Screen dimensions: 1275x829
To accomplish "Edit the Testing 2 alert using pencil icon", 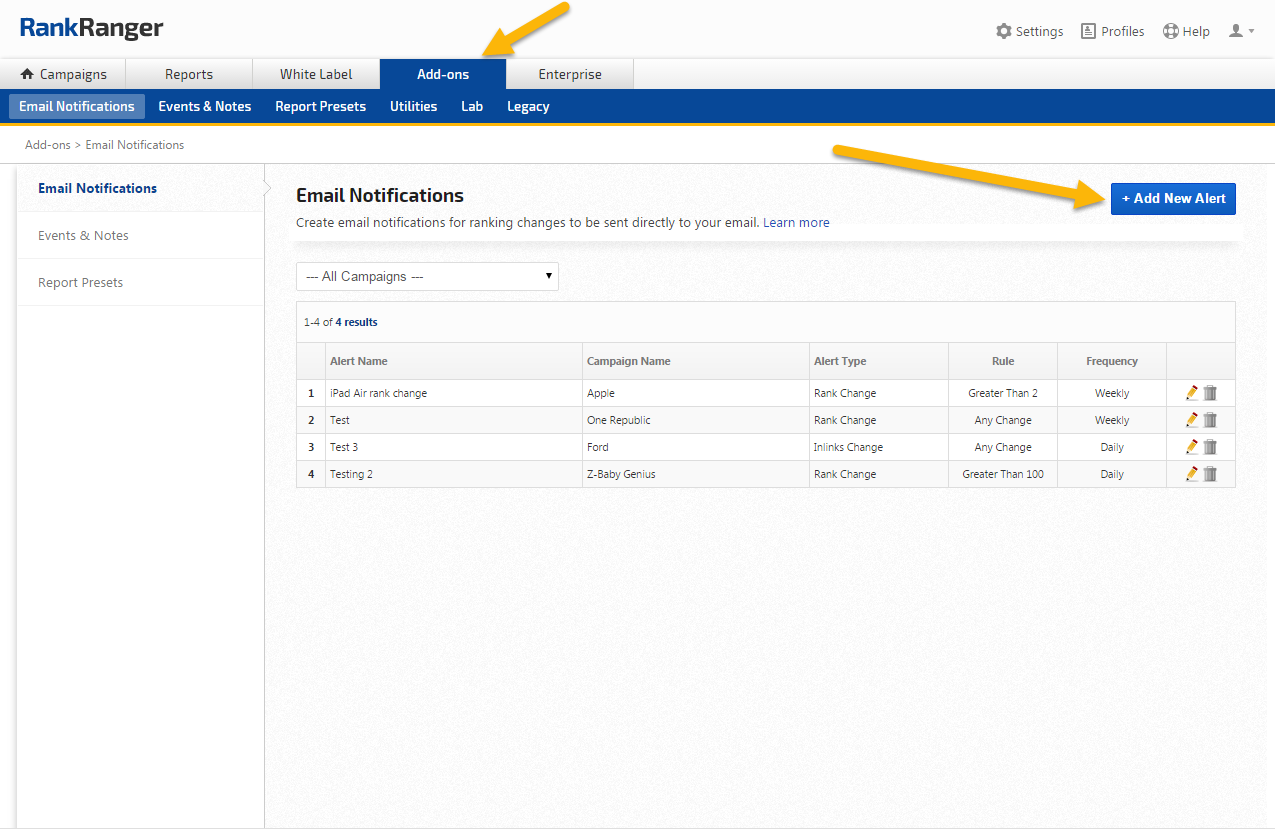I will click(x=1191, y=474).
